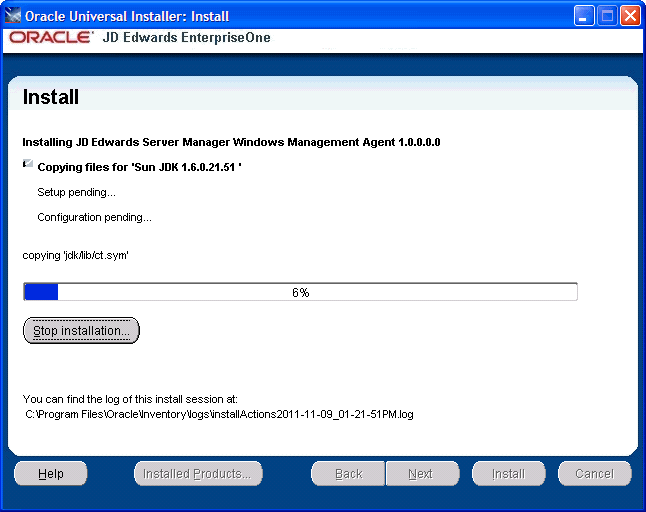Click the 'Installing JD Edwards Server Manager' heading
The image size is (646, 512).
(x=231, y=143)
